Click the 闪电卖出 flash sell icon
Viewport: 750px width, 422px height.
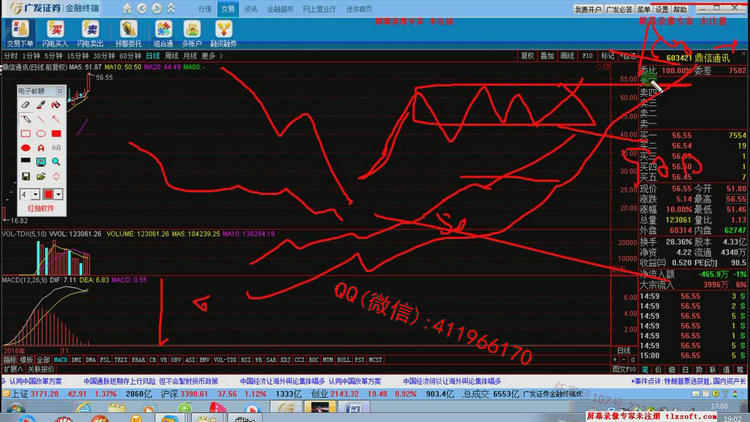(x=90, y=33)
